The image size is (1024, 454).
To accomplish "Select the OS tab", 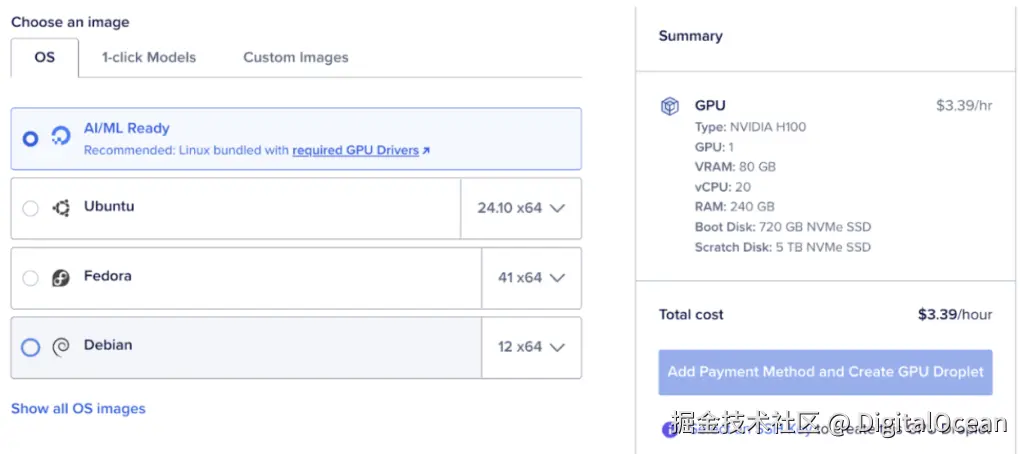I will tap(45, 57).
